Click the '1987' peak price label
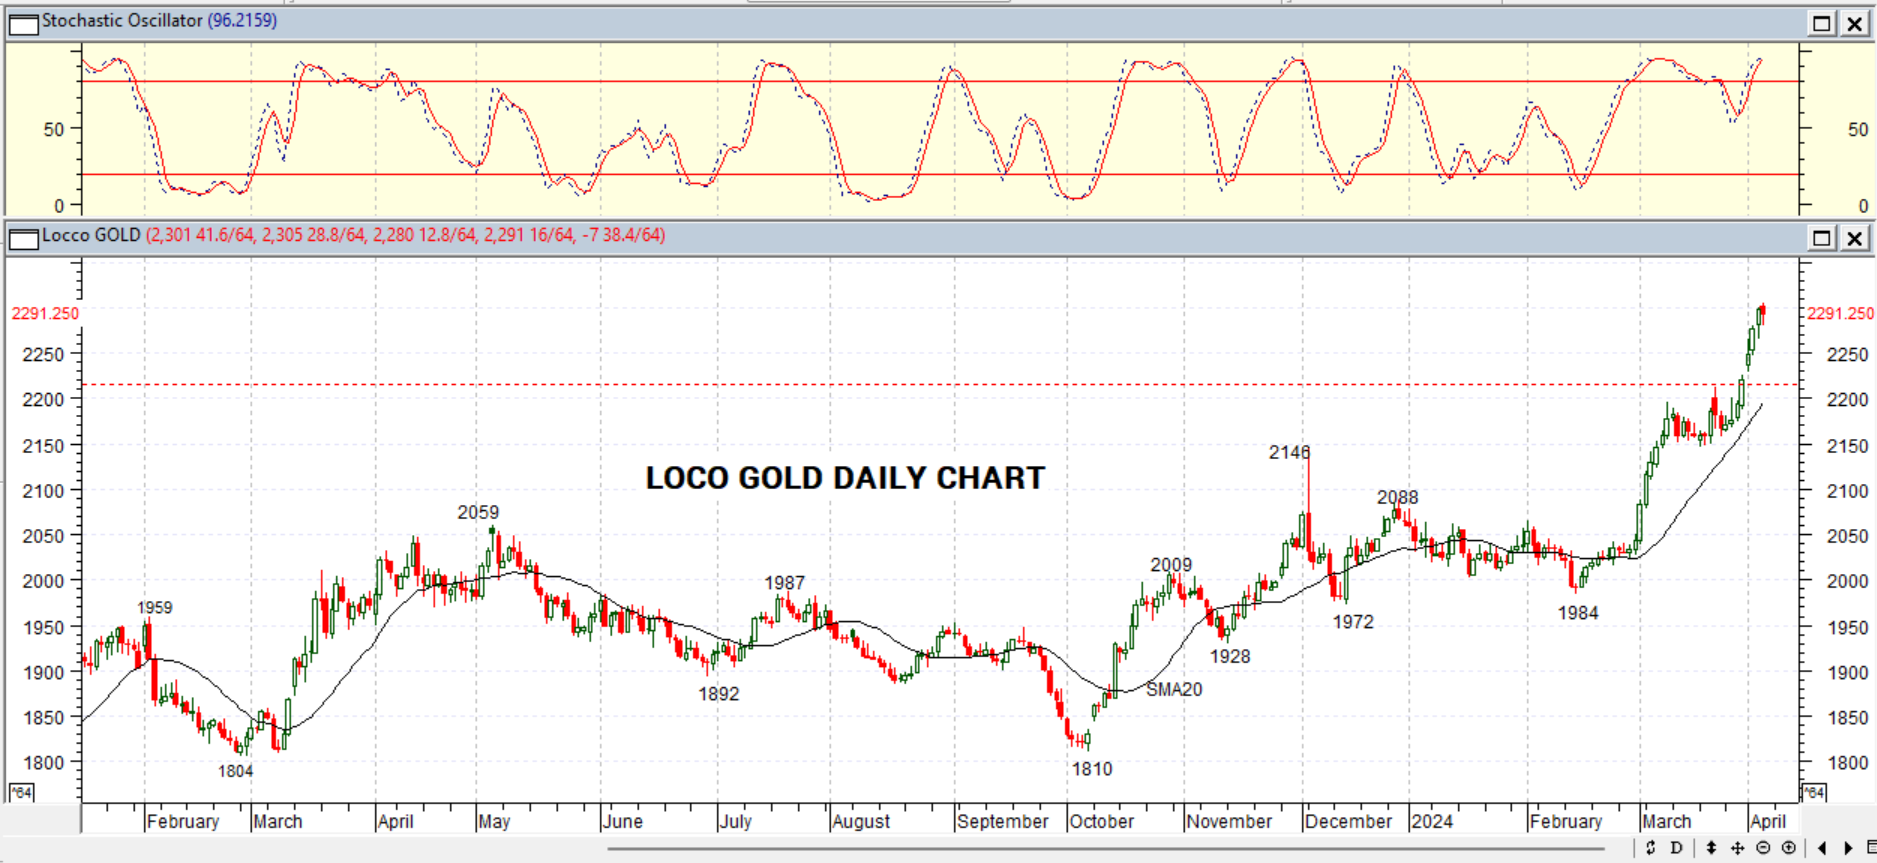 784,583
